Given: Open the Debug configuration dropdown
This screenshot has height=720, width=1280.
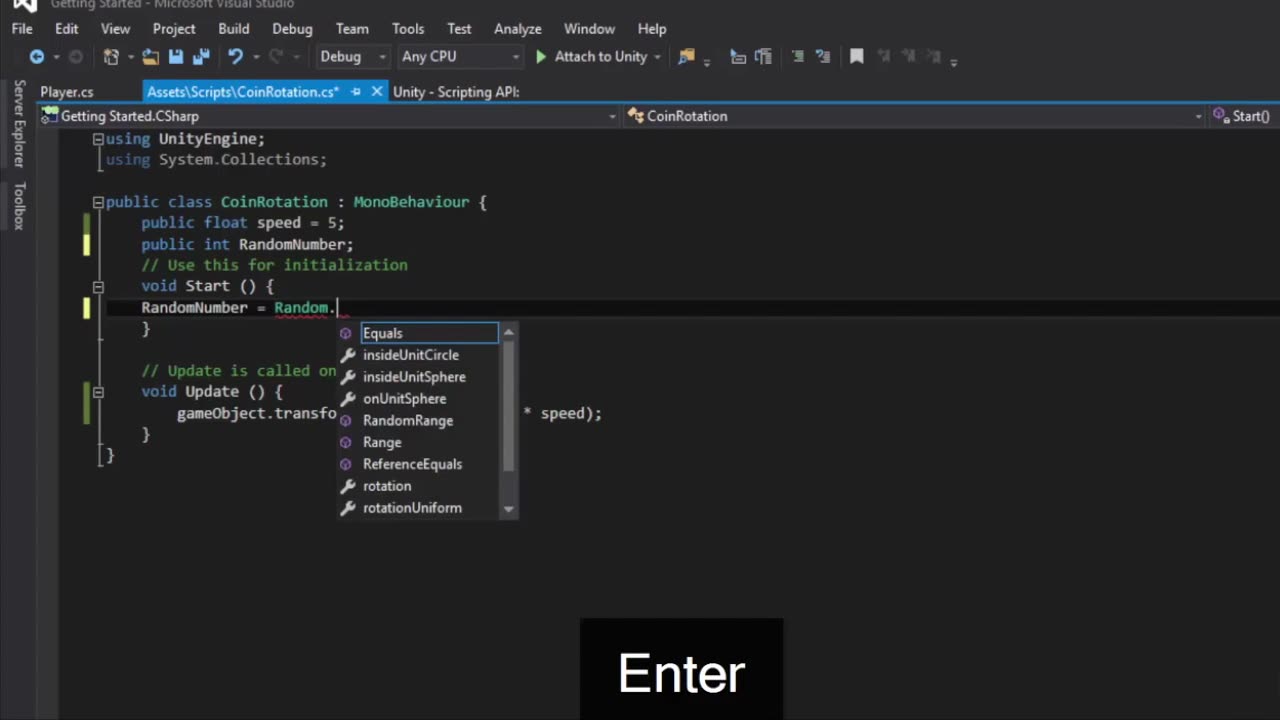Looking at the screenshot, I should point(353,57).
